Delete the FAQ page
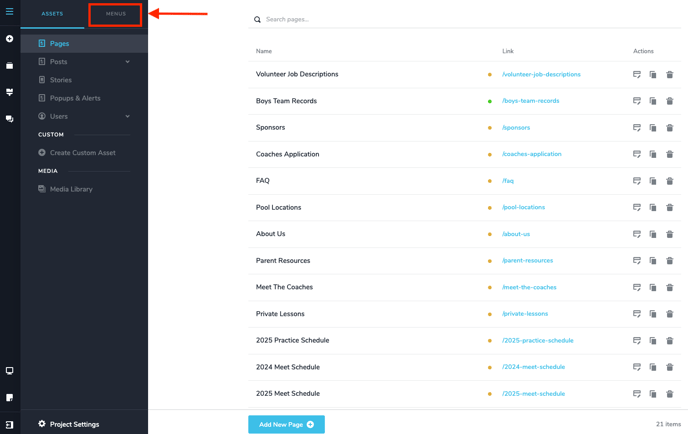 click(x=670, y=181)
